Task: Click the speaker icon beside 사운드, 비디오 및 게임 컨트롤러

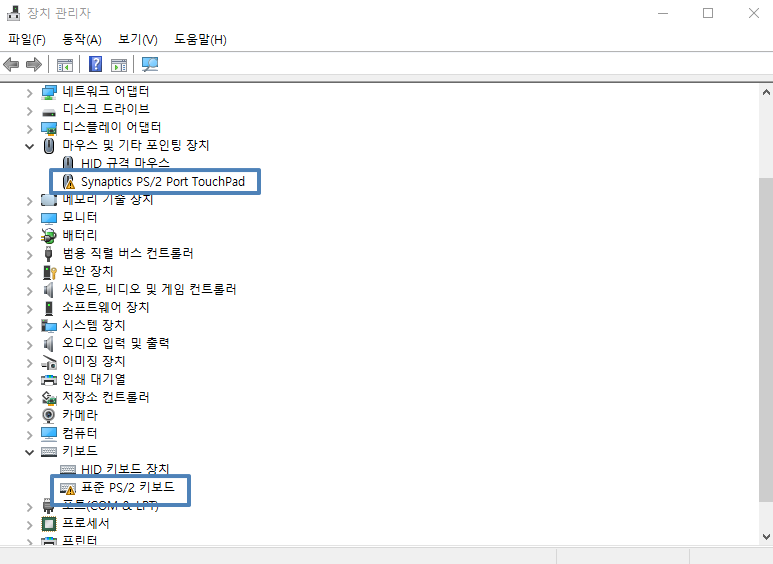Action: pyautogui.click(x=48, y=289)
